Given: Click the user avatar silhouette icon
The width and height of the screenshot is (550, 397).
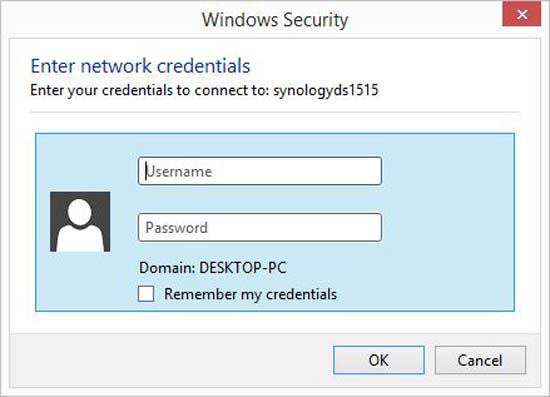Looking at the screenshot, I should coord(80,222).
